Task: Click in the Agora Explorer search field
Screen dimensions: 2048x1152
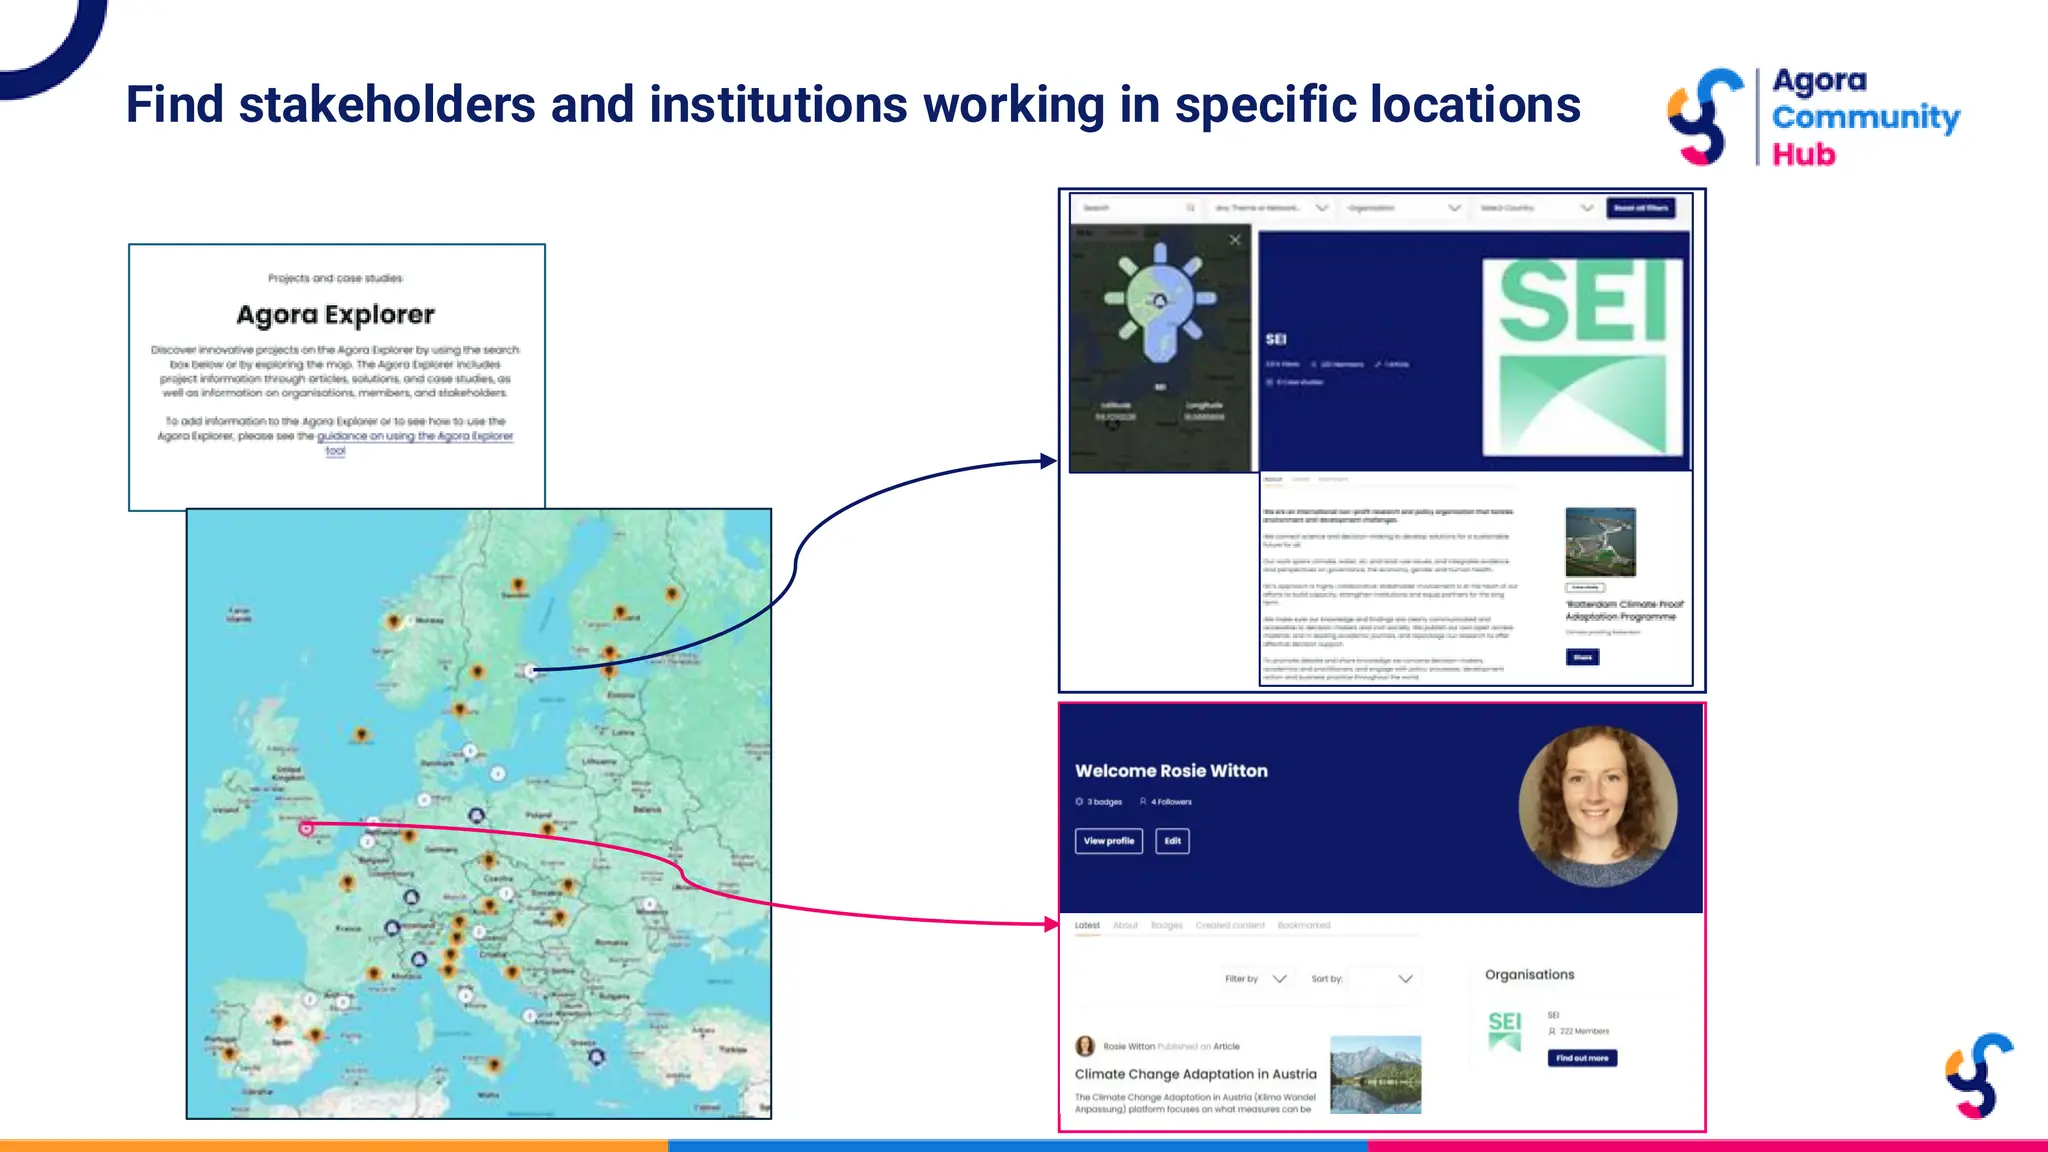Action: [x=1138, y=208]
